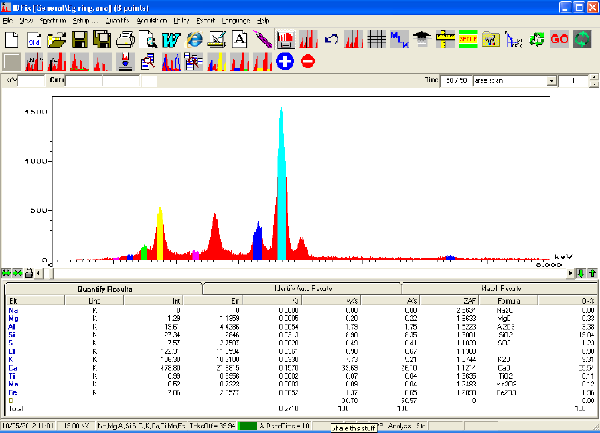Click the microscope-style detector icon in second row

(x=126, y=62)
